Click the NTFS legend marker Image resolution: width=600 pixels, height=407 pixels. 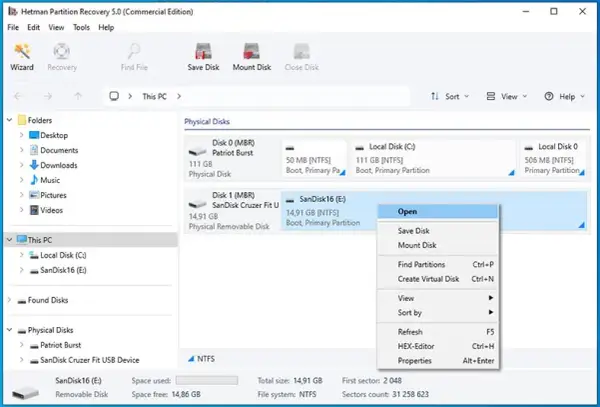coord(191,359)
